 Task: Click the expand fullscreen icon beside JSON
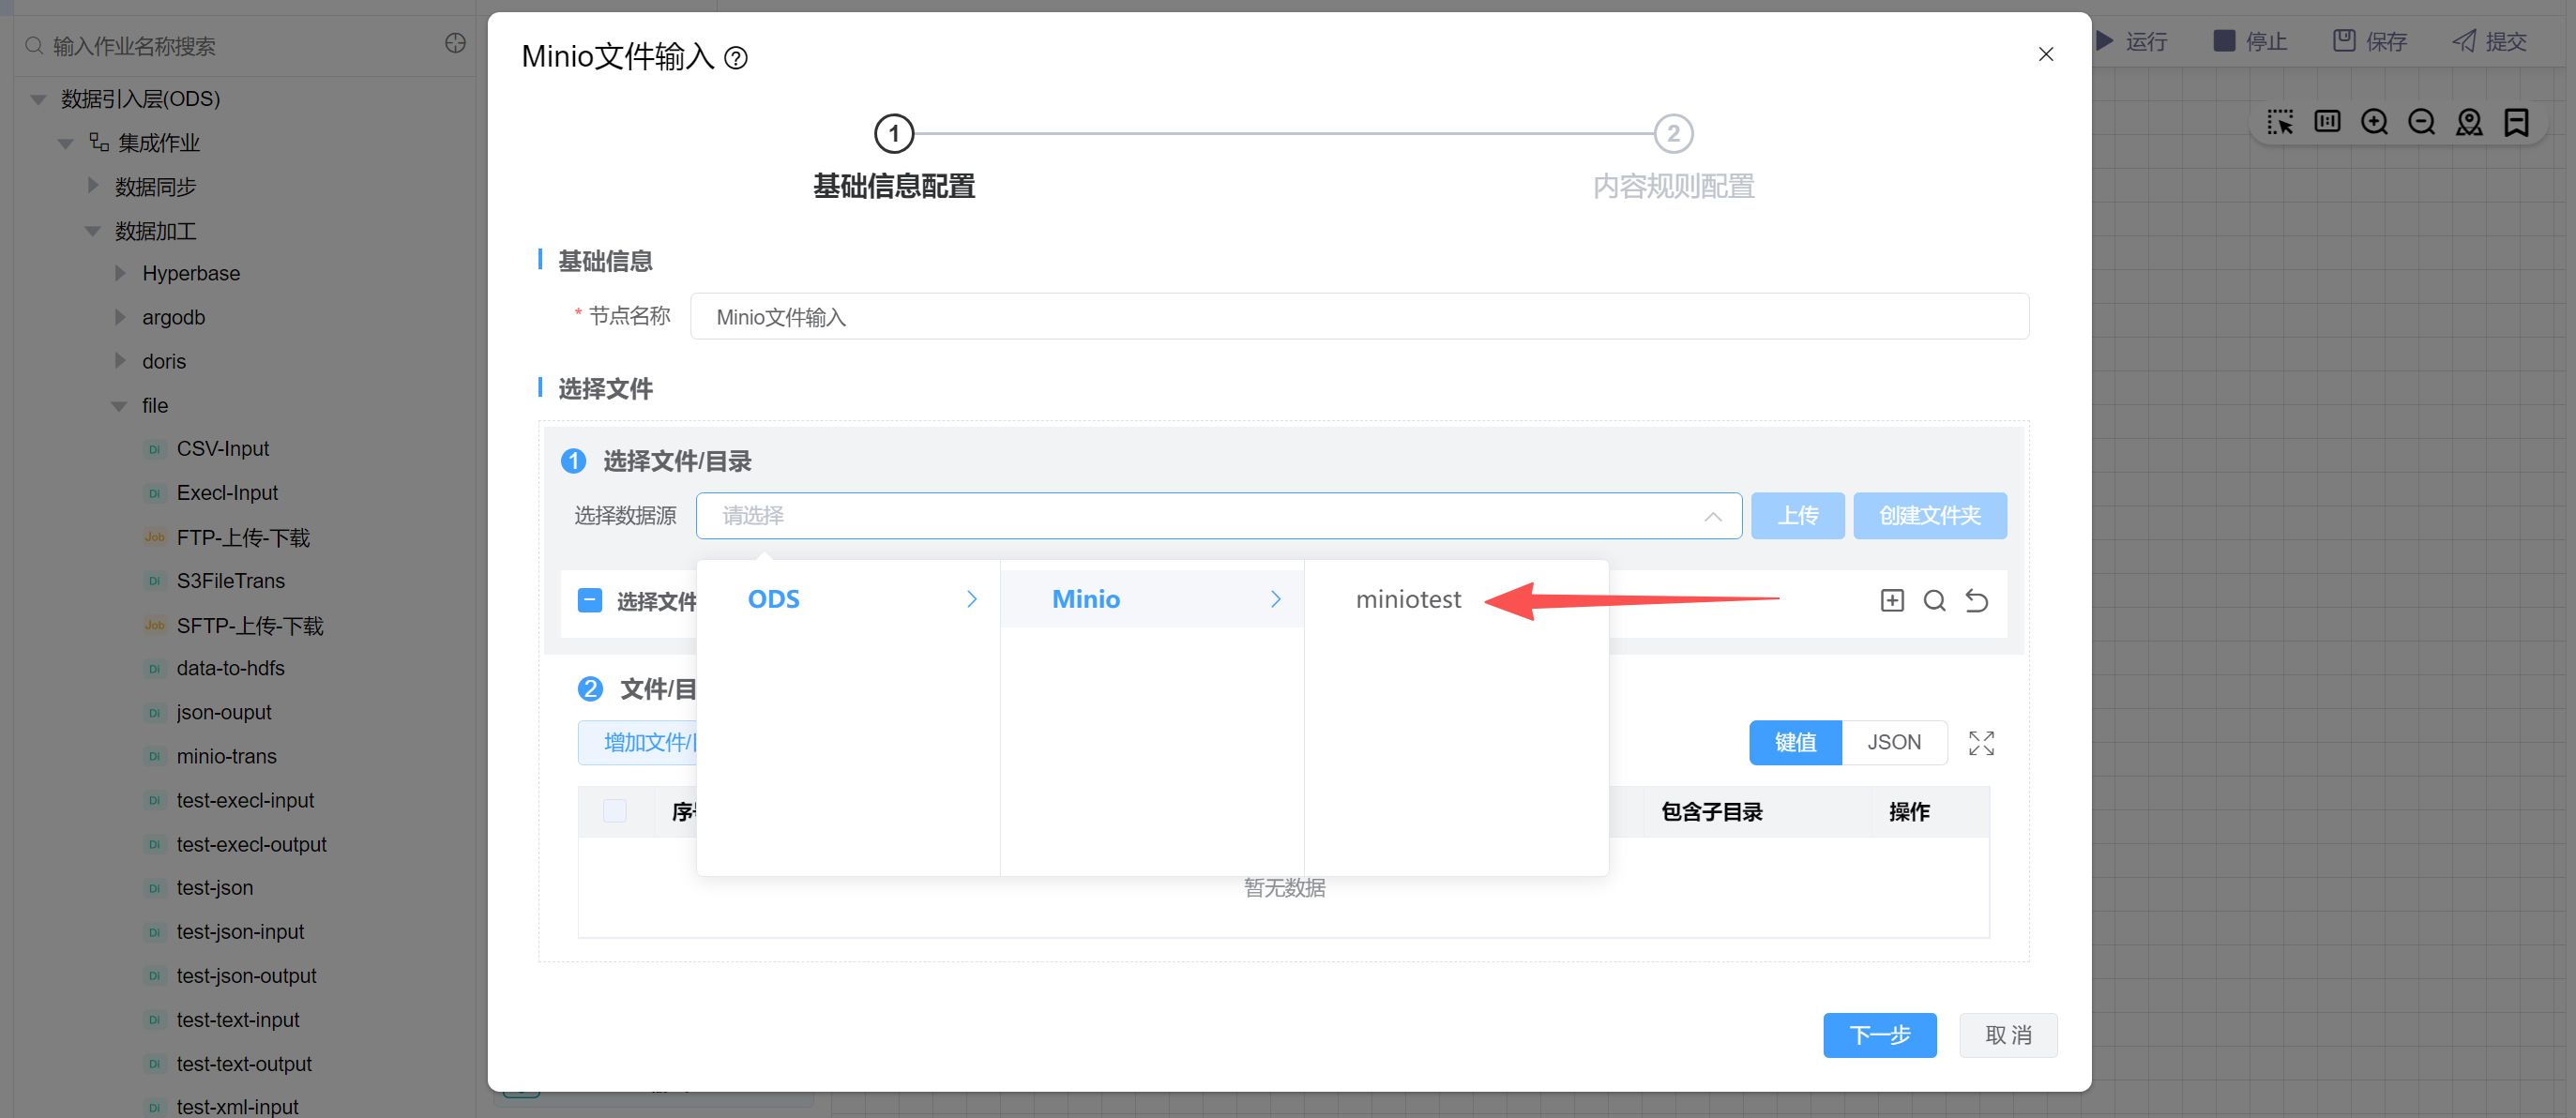[x=1980, y=743]
